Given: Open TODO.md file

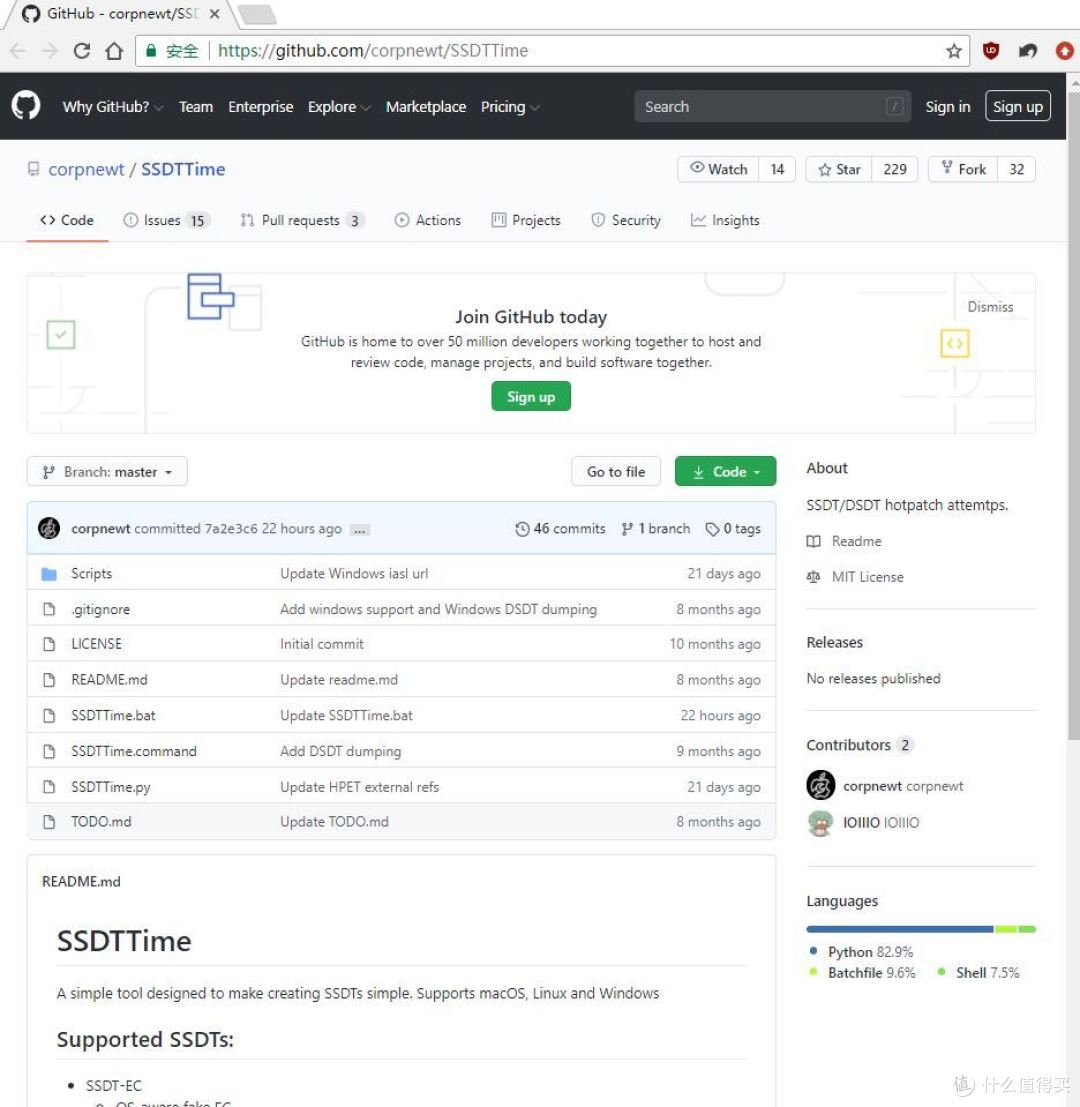Looking at the screenshot, I should tap(101, 822).
